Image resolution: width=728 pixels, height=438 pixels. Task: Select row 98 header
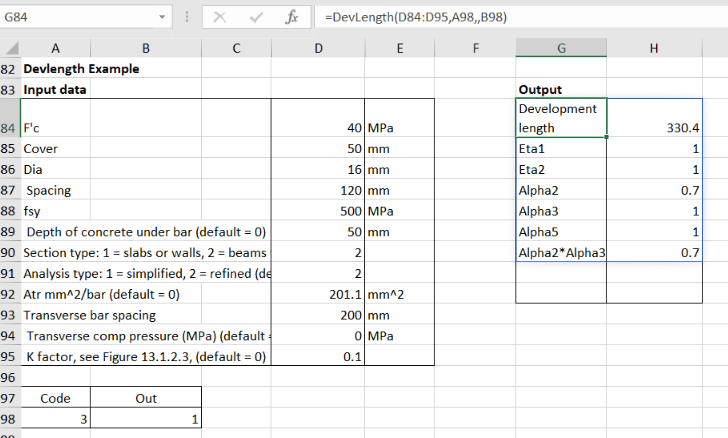9,416
